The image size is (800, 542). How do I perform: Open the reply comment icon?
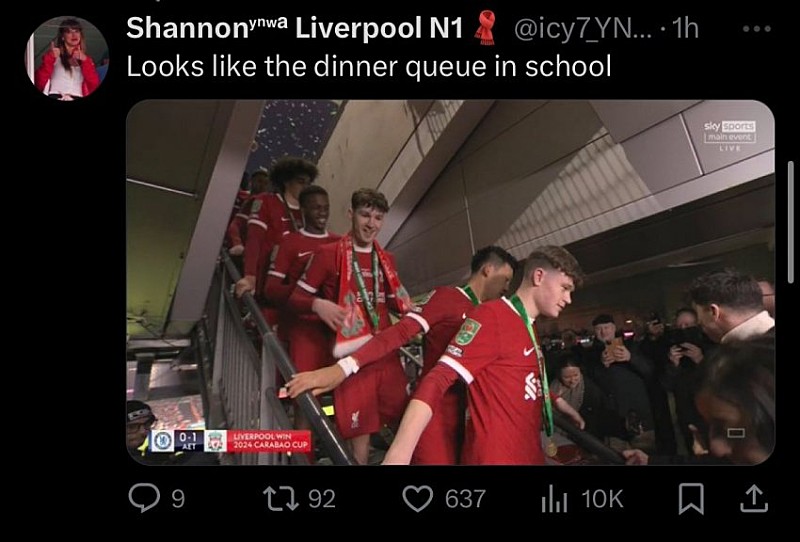144,498
